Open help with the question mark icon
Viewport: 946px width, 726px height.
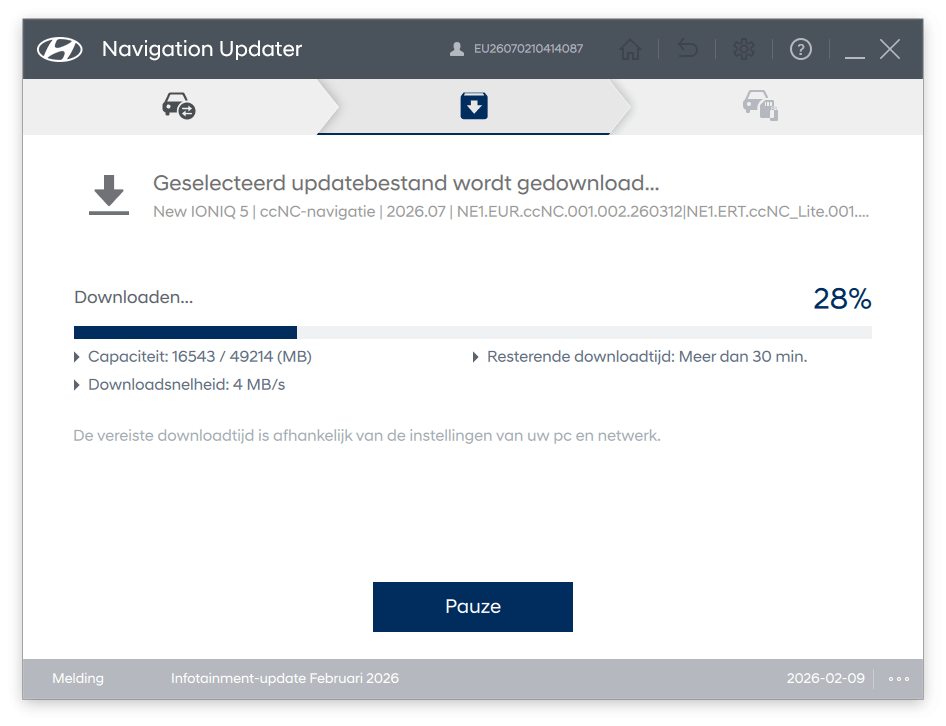(x=801, y=49)
